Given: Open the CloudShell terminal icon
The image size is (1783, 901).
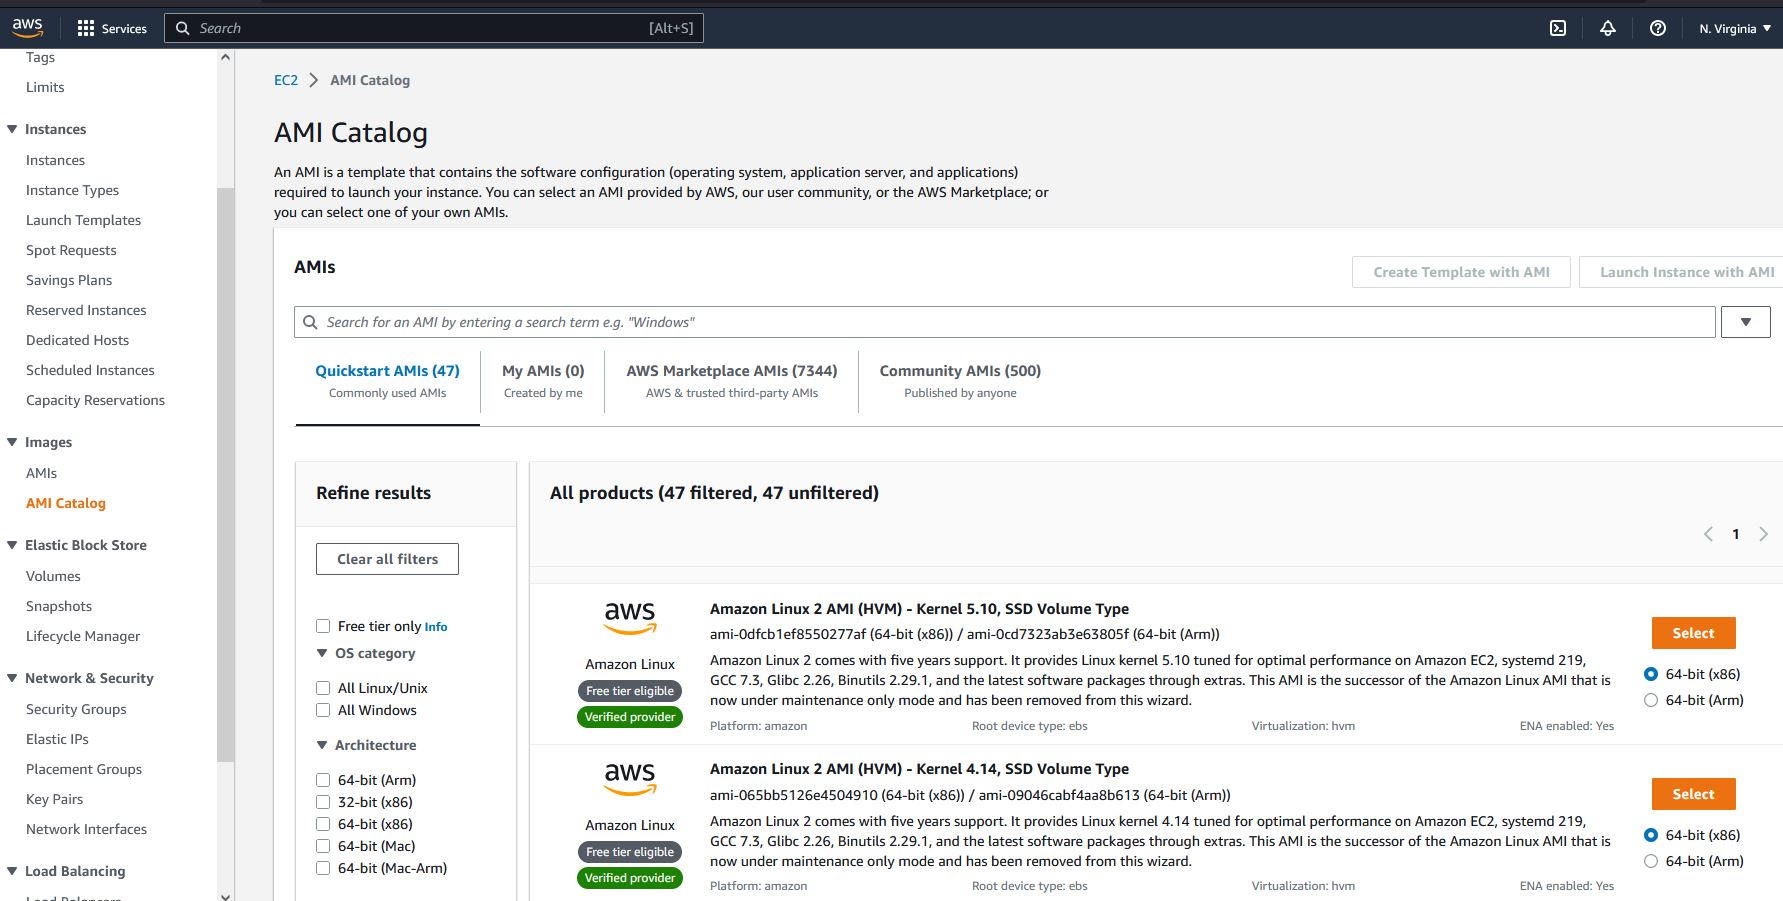Looking at the screenshot, I should (x=1558, y=28).
